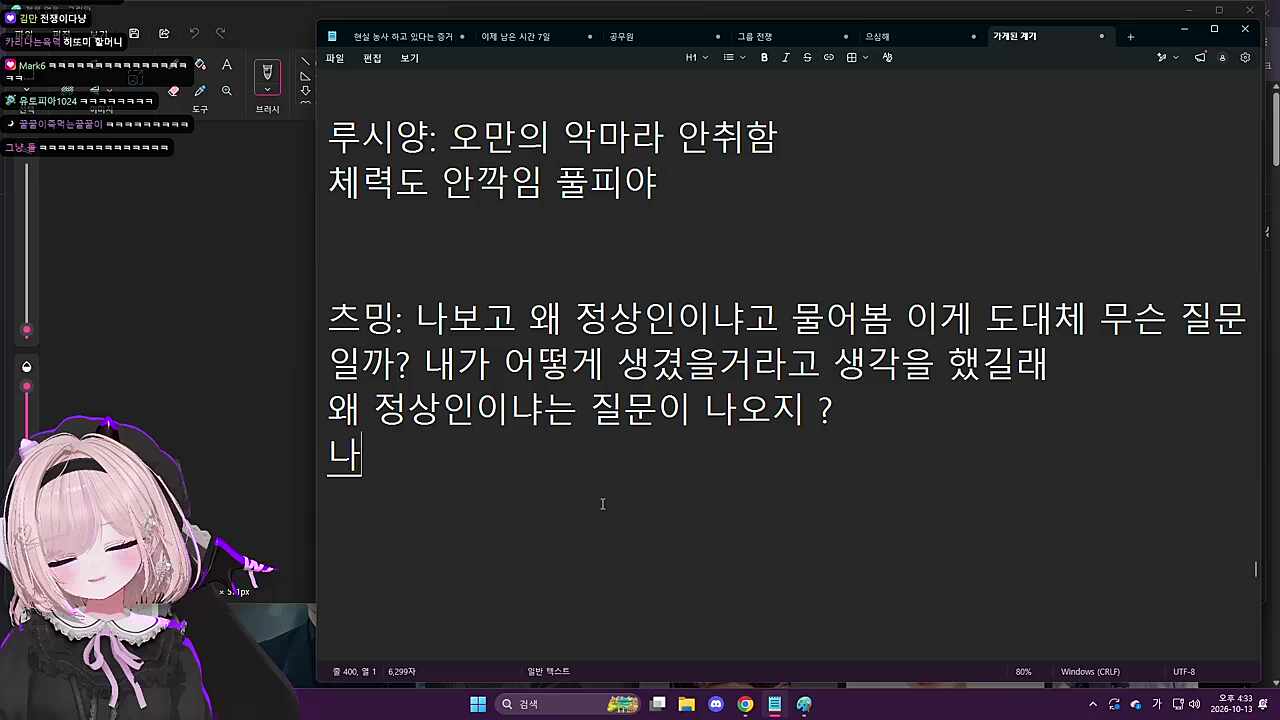This screenshot has width=1280, height=720.
Task: Clear formatting with the Notepad toolbar icon
Action: [x=887, y=58]
